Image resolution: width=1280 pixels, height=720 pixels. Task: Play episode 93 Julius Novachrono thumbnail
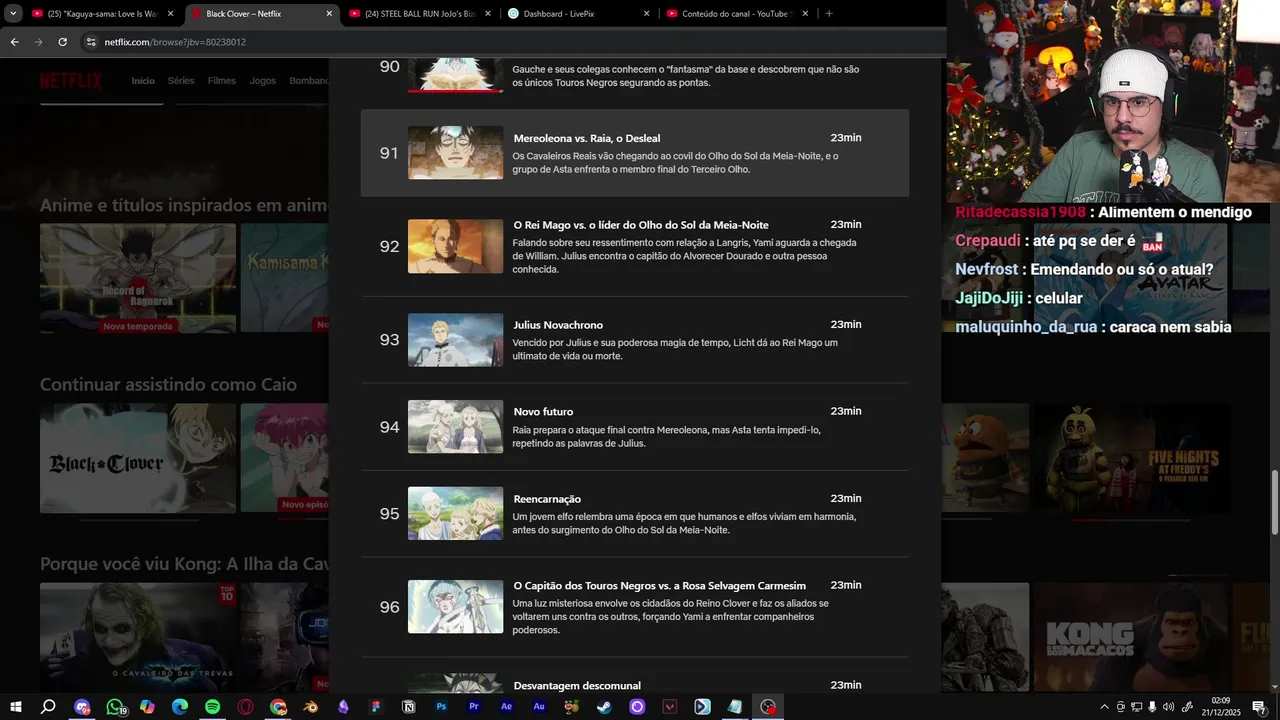[x=455, y=340]
